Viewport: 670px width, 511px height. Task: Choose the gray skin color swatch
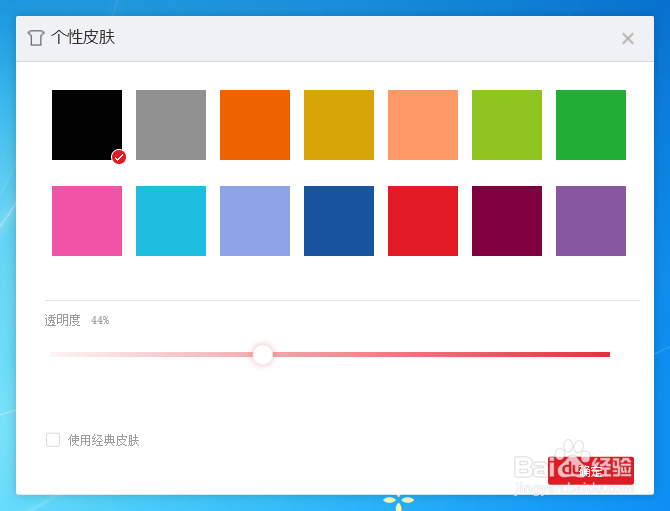(x=171, y=125)
